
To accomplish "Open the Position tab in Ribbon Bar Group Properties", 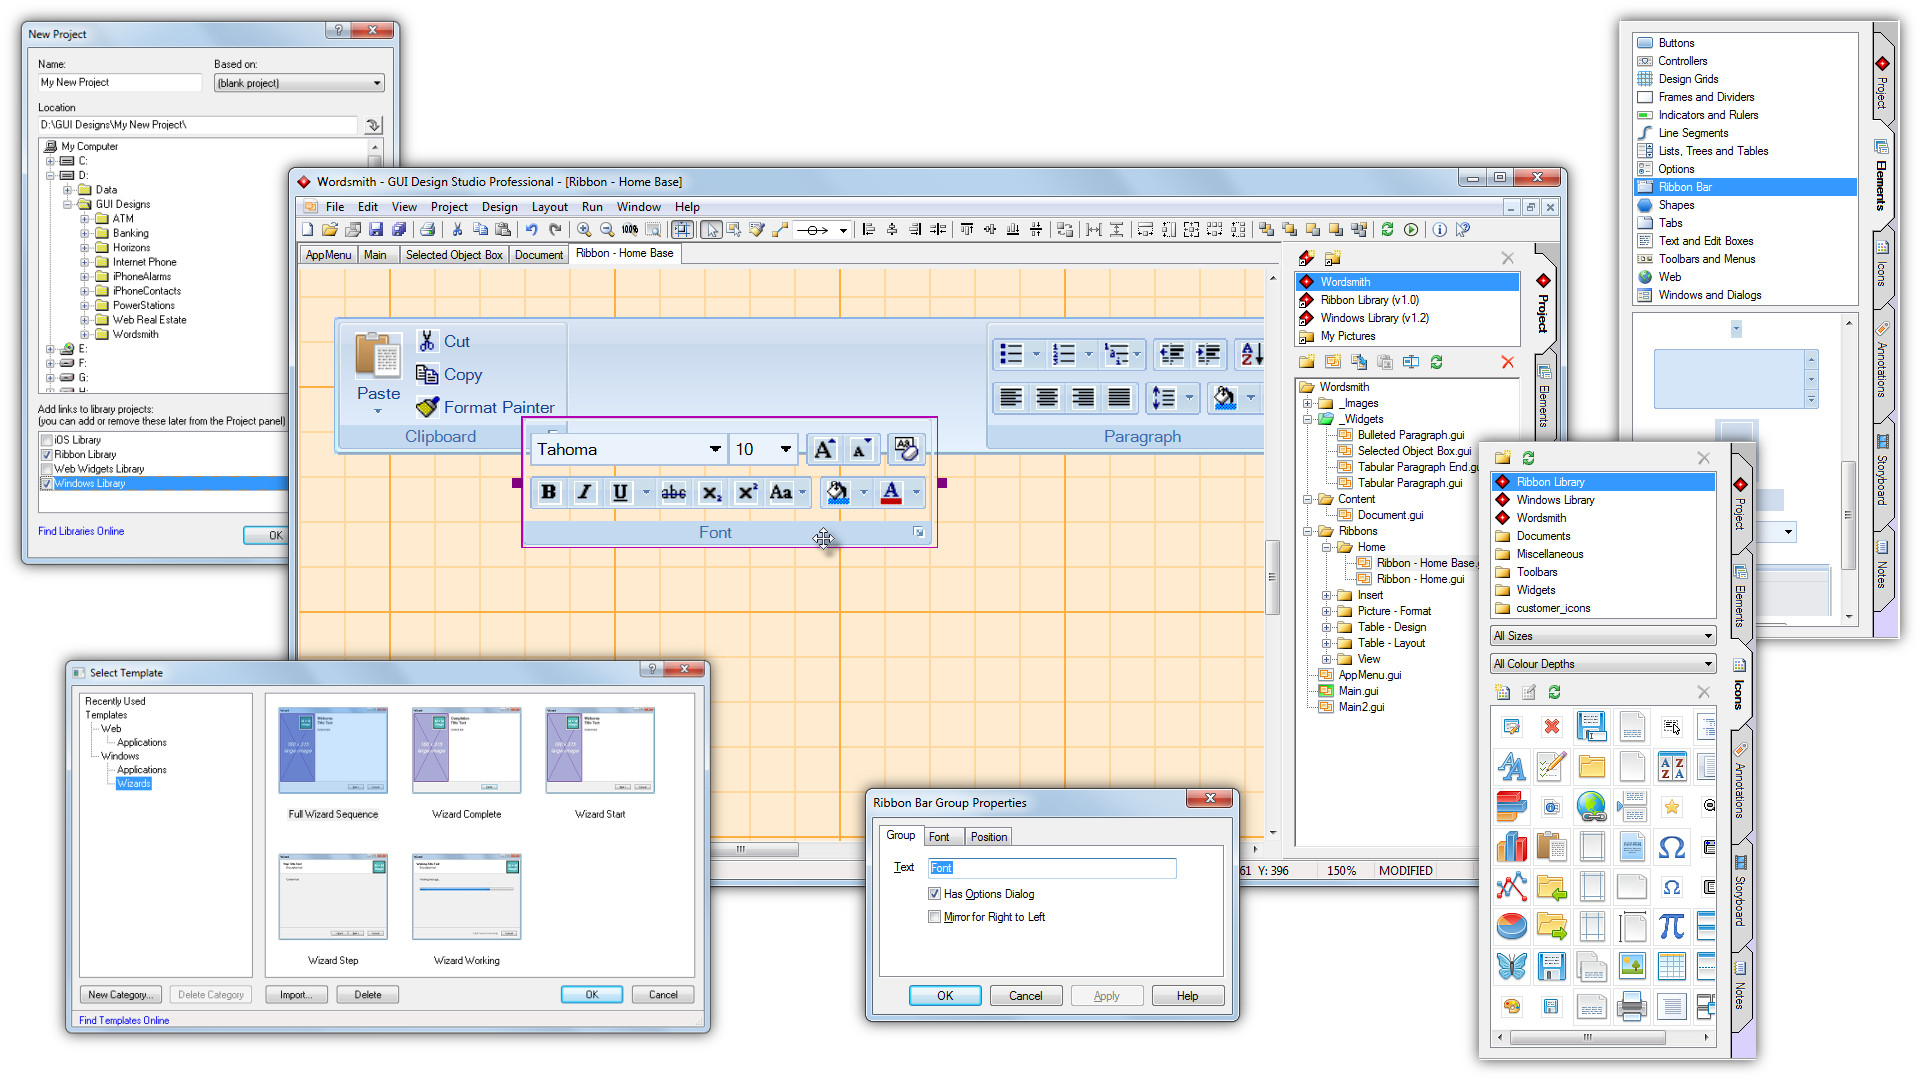I will point(988,837).
